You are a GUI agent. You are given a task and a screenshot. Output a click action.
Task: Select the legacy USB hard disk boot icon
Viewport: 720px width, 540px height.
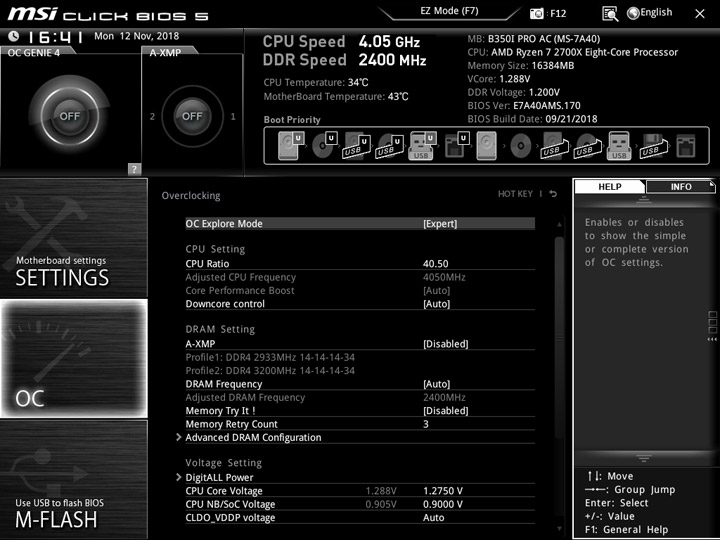(x=555, y=146)
